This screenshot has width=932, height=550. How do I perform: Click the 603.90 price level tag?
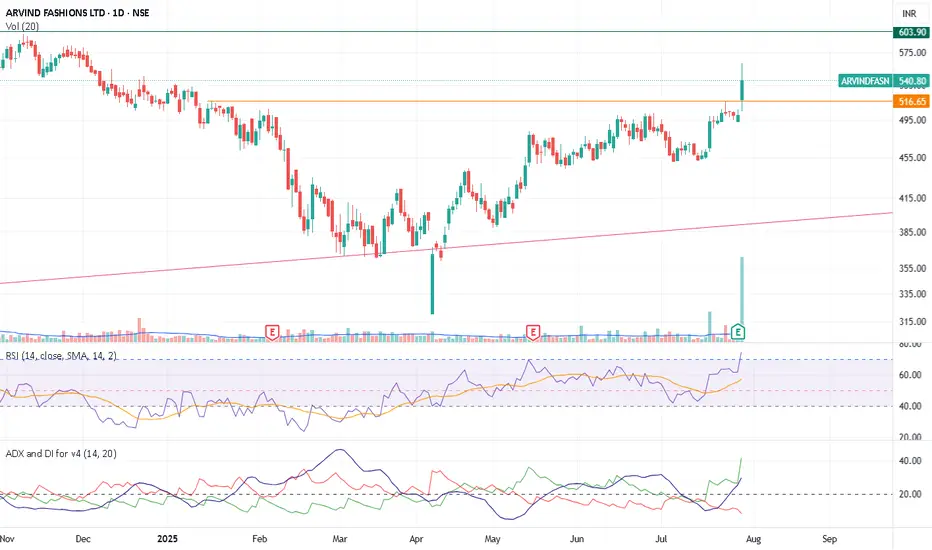(912, 32)
